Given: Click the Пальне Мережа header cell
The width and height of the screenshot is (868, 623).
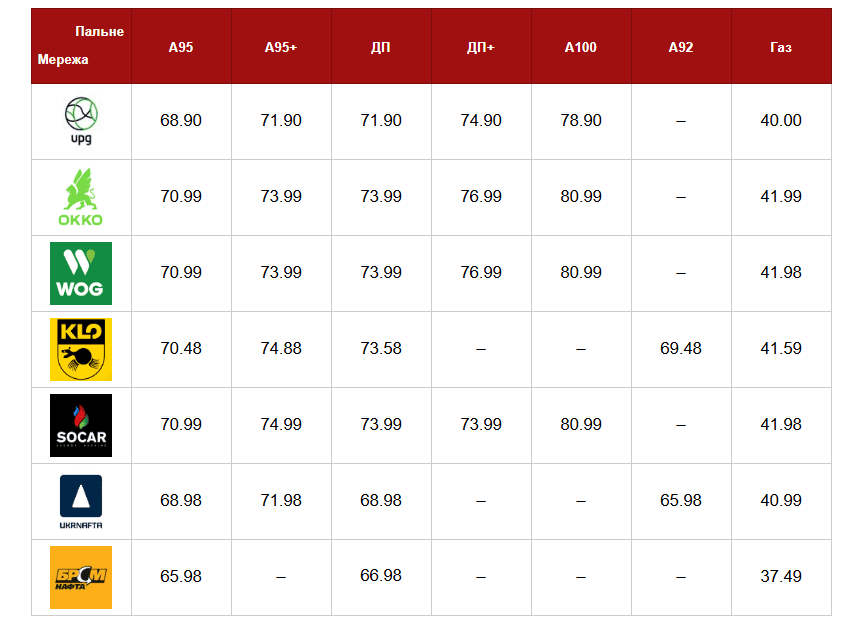Looking at the screenshot, I should pyautogui.click(x=81, y=46).
